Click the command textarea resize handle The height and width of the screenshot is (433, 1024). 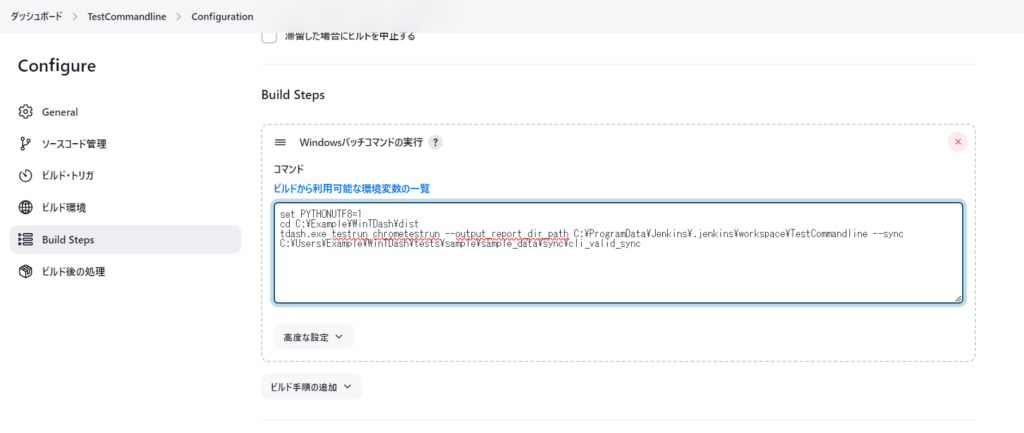pyautogui.click(x=958, y=298)
